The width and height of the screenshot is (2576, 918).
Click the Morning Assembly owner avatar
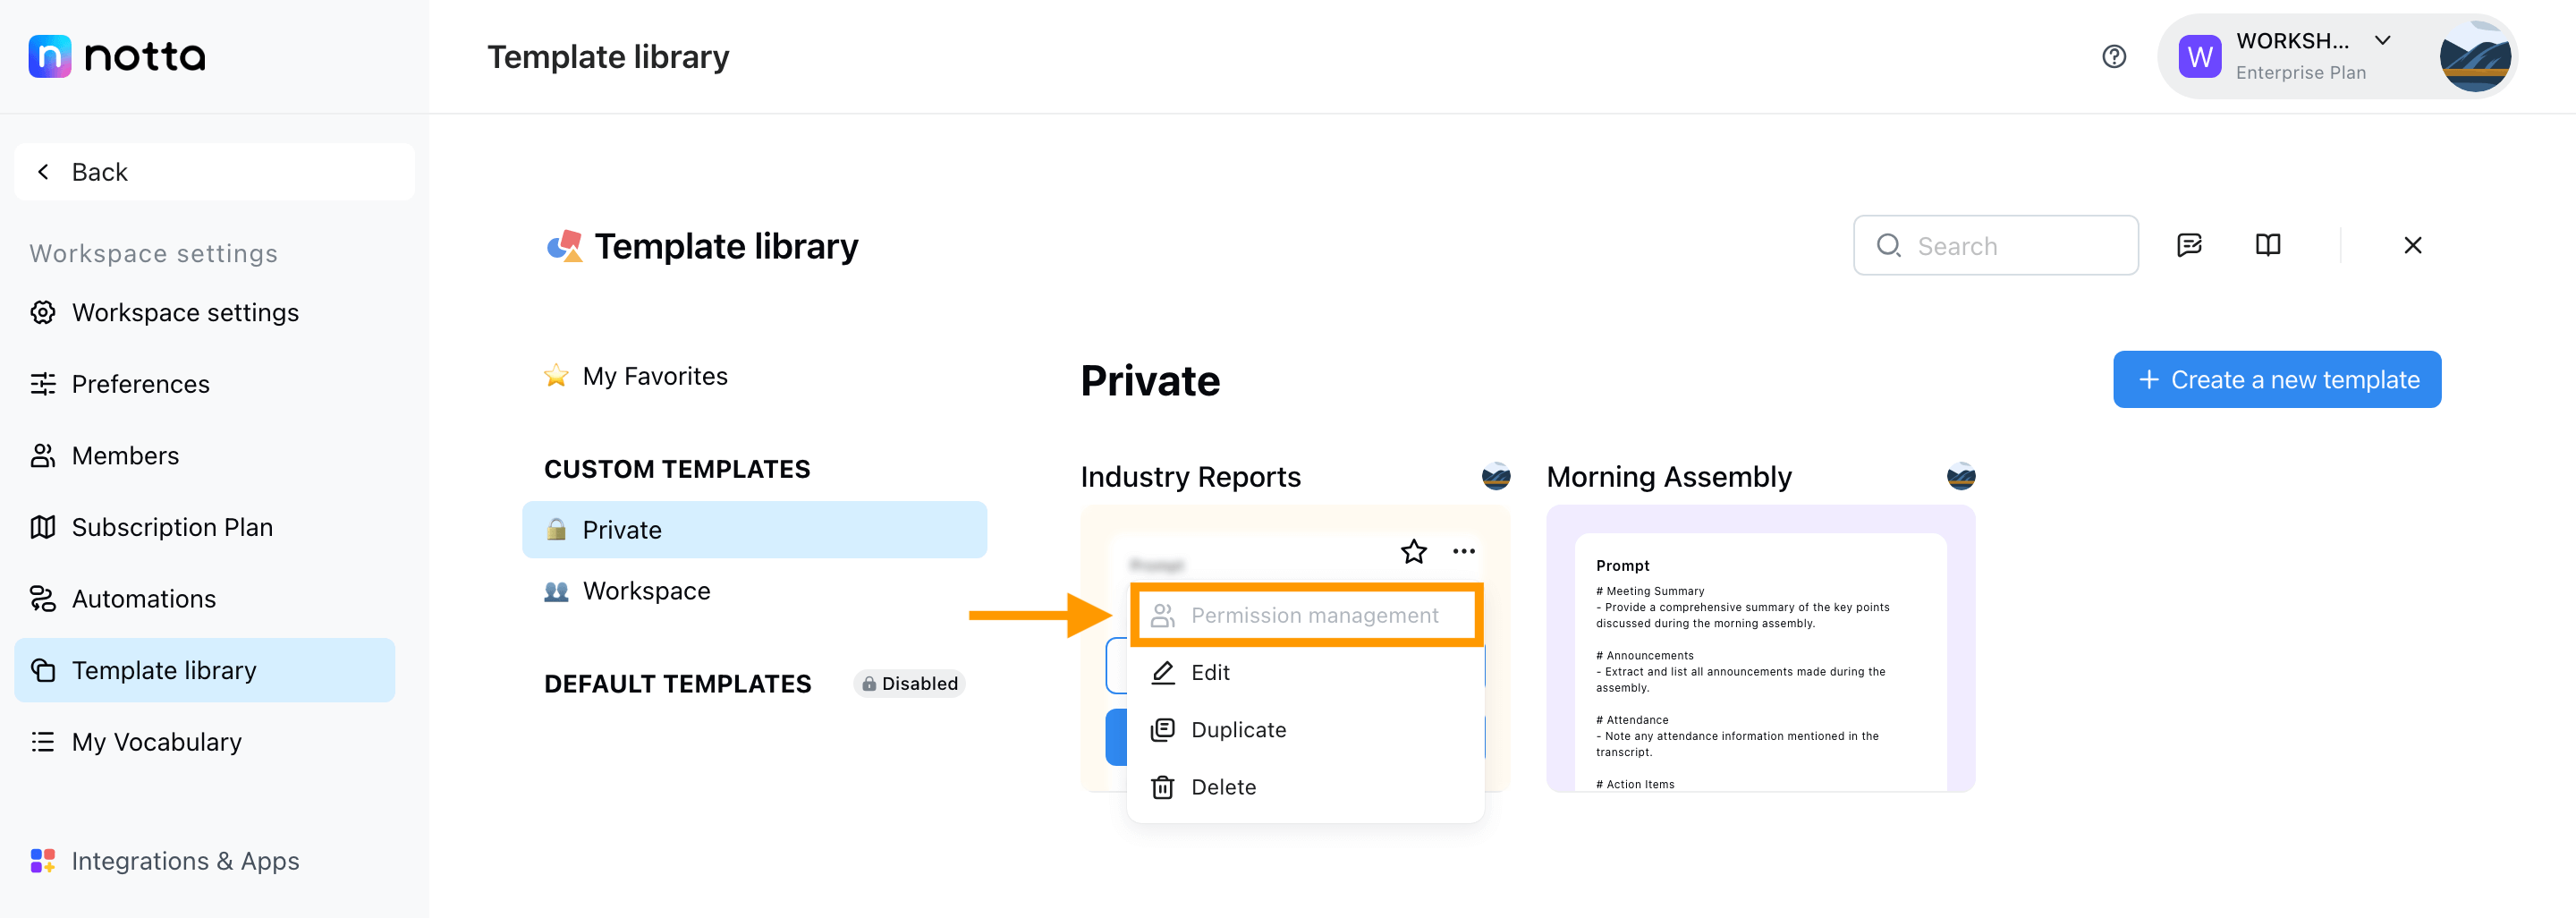click(x=1960, y=476)
